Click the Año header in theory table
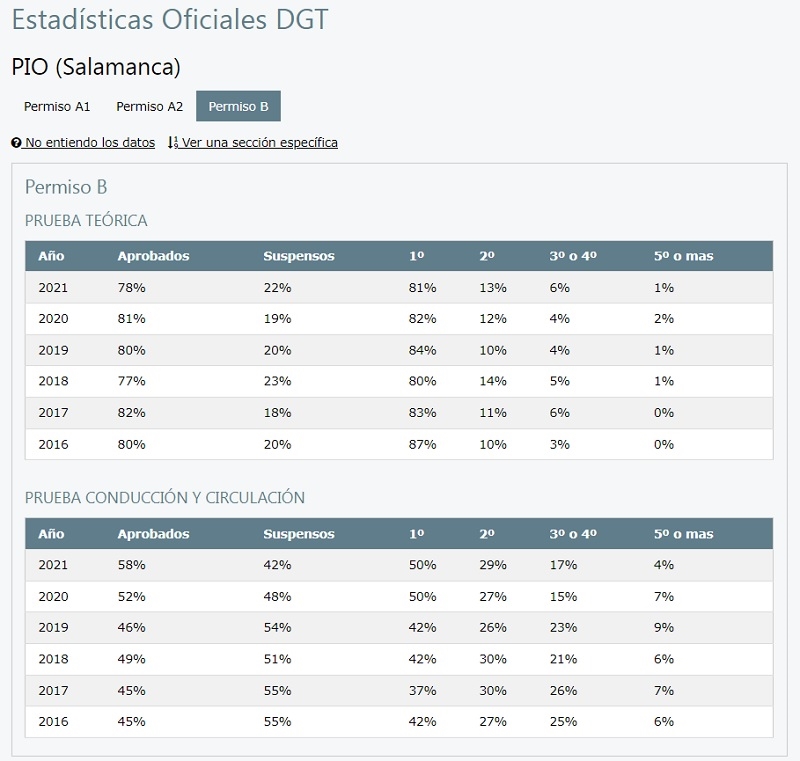Viewport: 800px width, 761px height. (51, 256)
